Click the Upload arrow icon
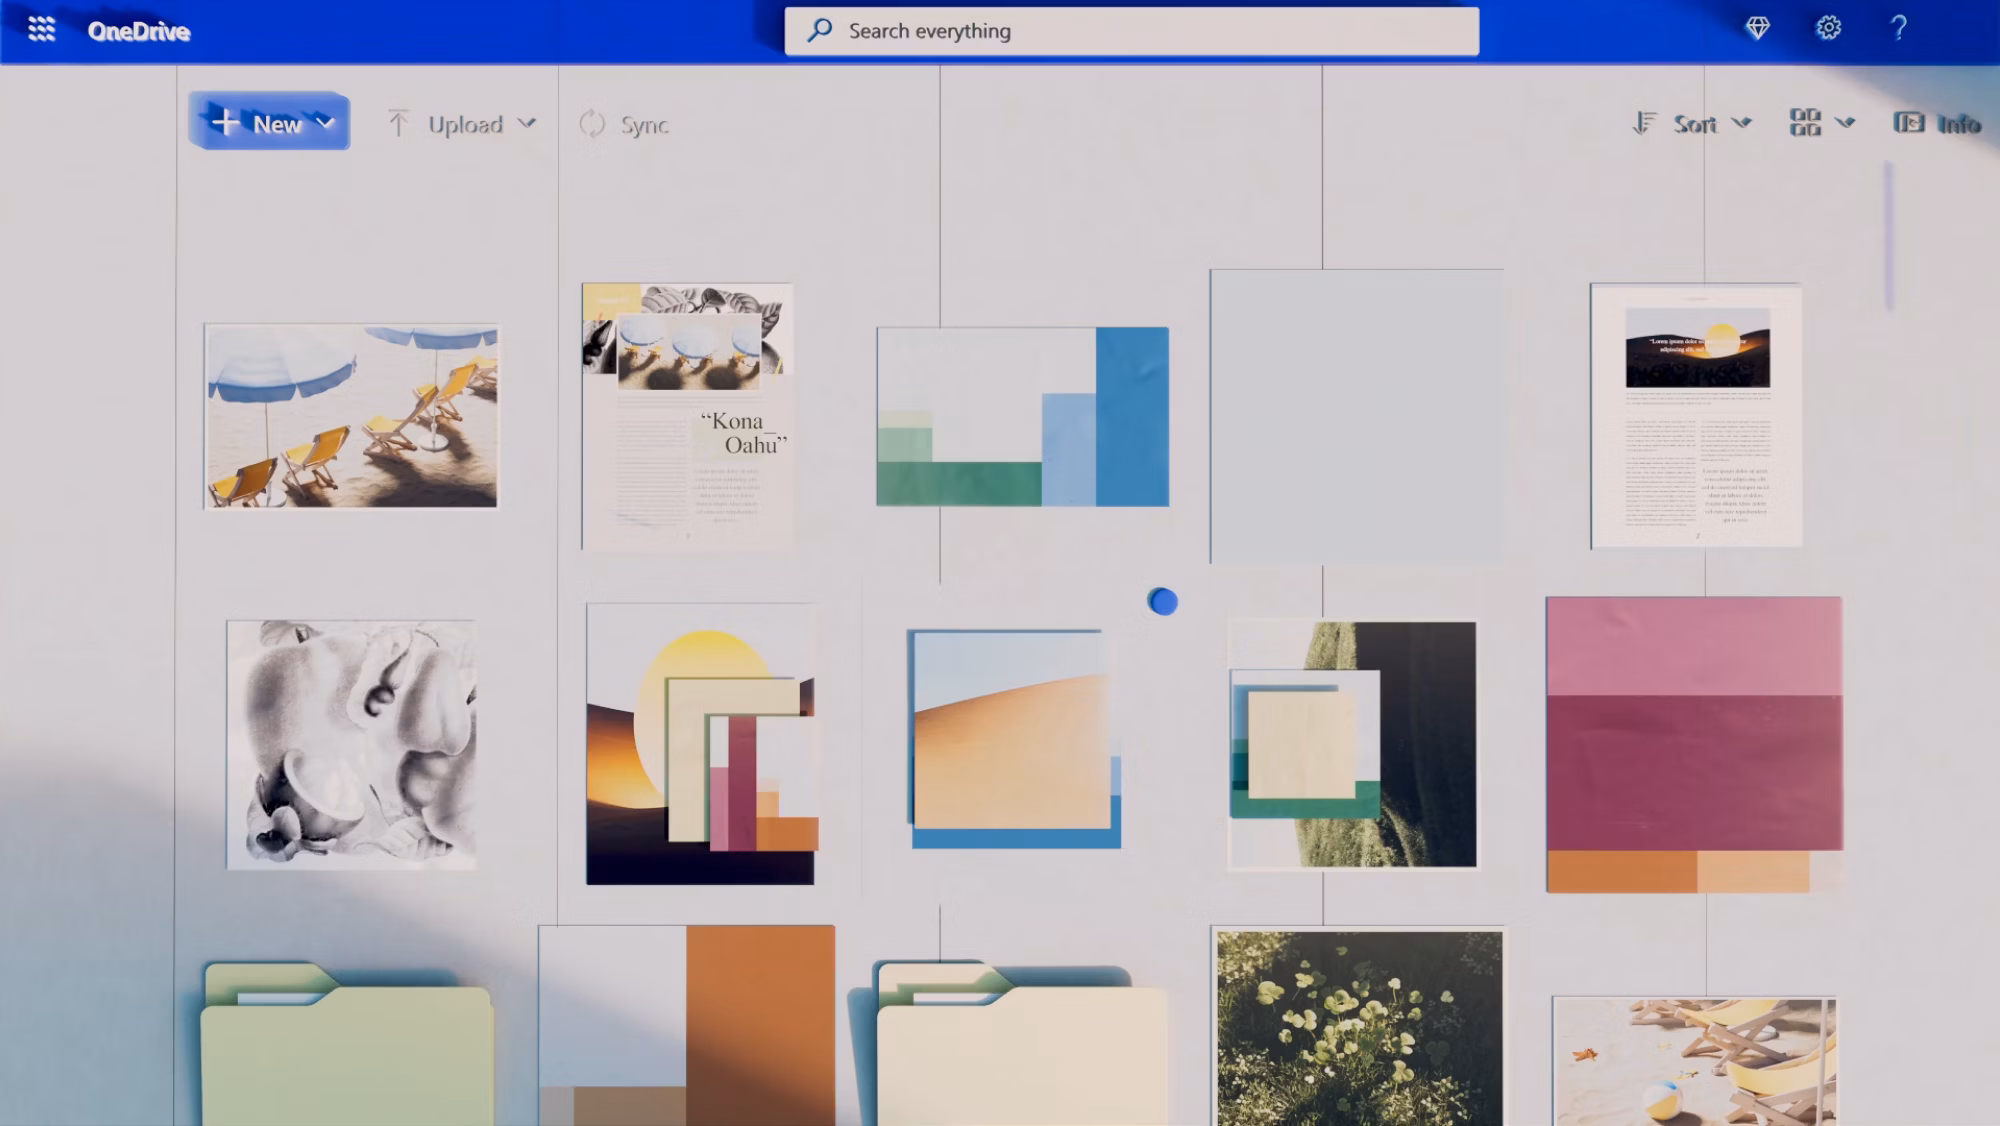 (x=398, y=124)
